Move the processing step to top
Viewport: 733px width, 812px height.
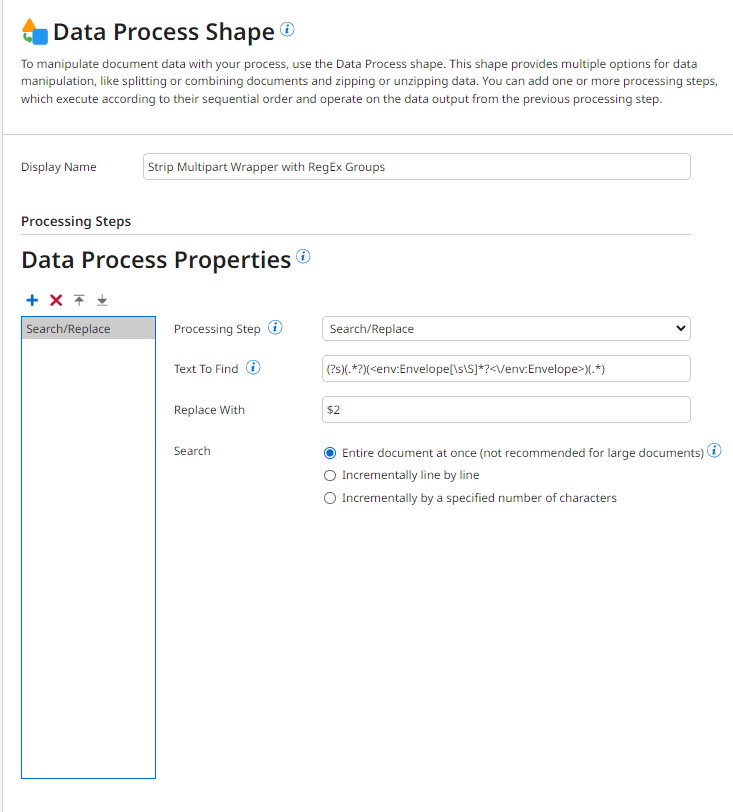79,300
